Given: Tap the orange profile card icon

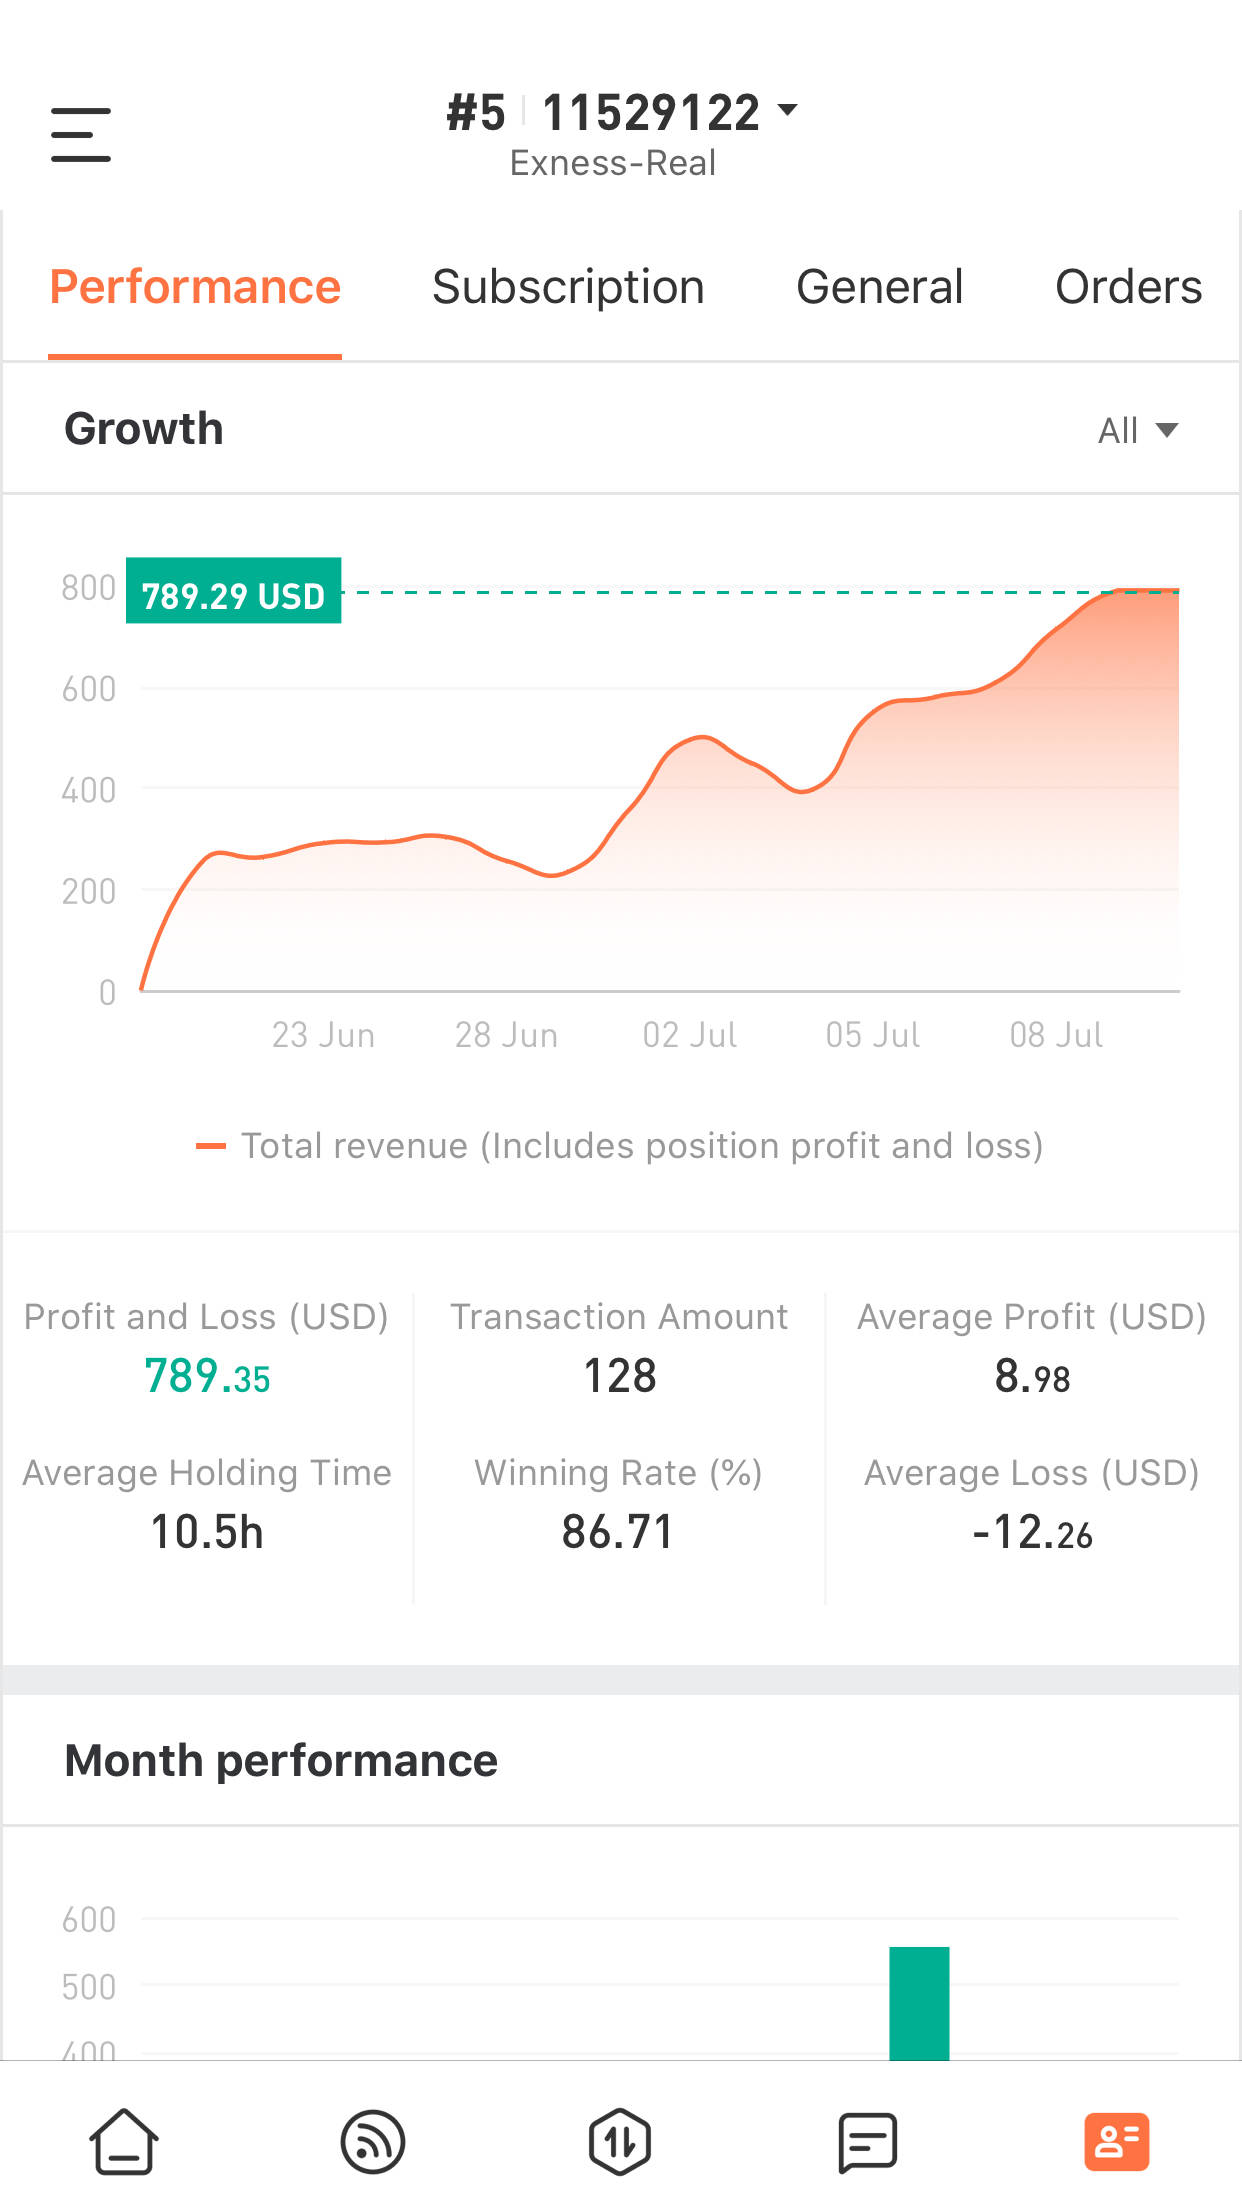Looking at the screenshot, I should 1116,2142.
